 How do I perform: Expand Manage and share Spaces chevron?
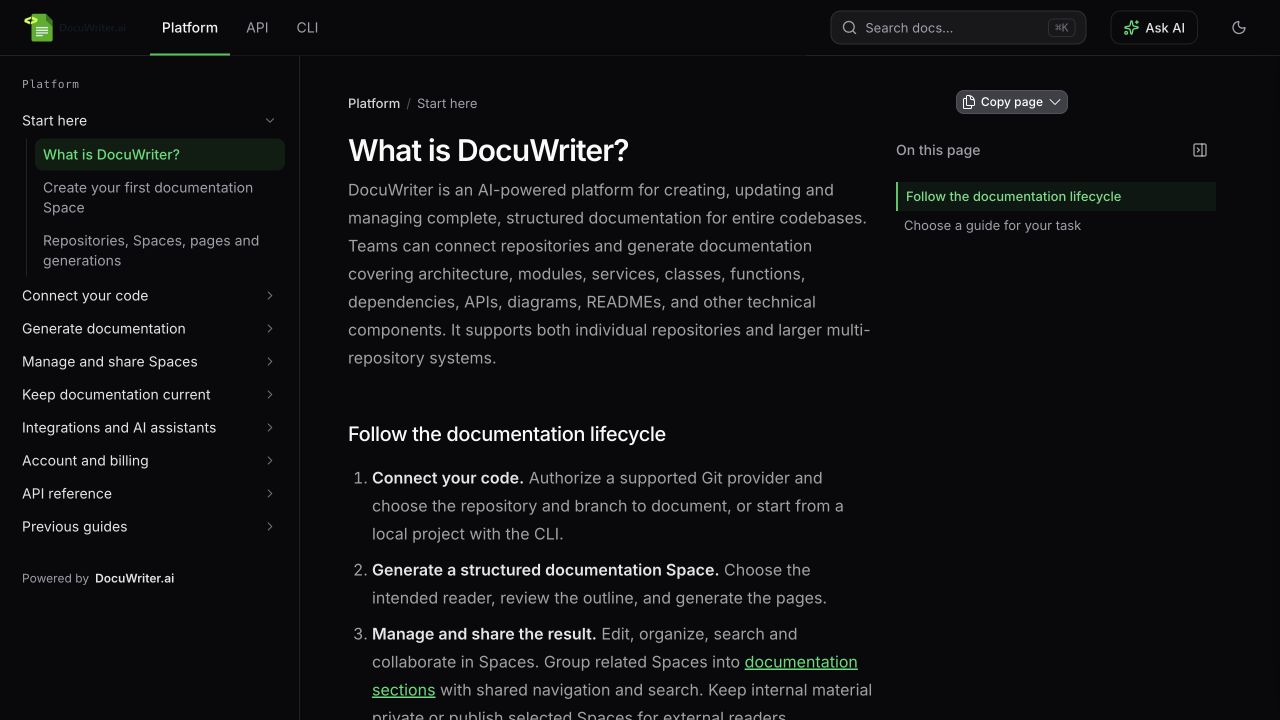[x=270, y=362]
